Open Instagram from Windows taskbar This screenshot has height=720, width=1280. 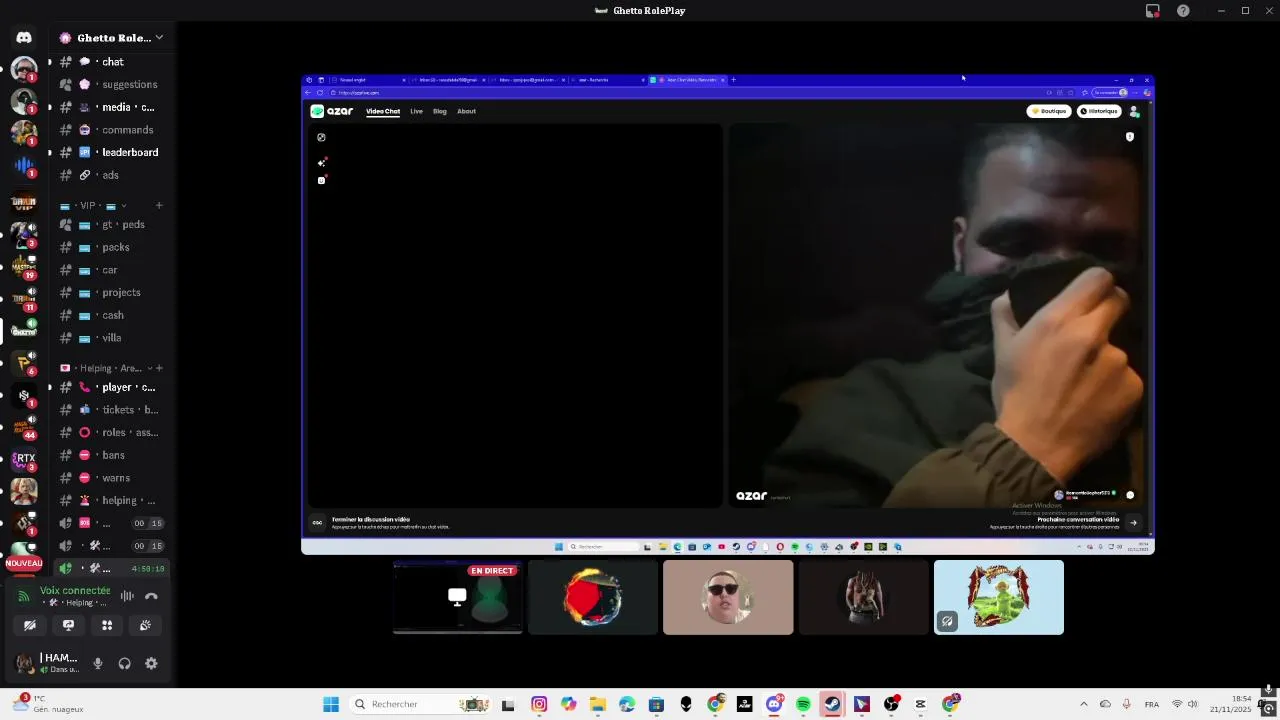[x=539, y=704]
